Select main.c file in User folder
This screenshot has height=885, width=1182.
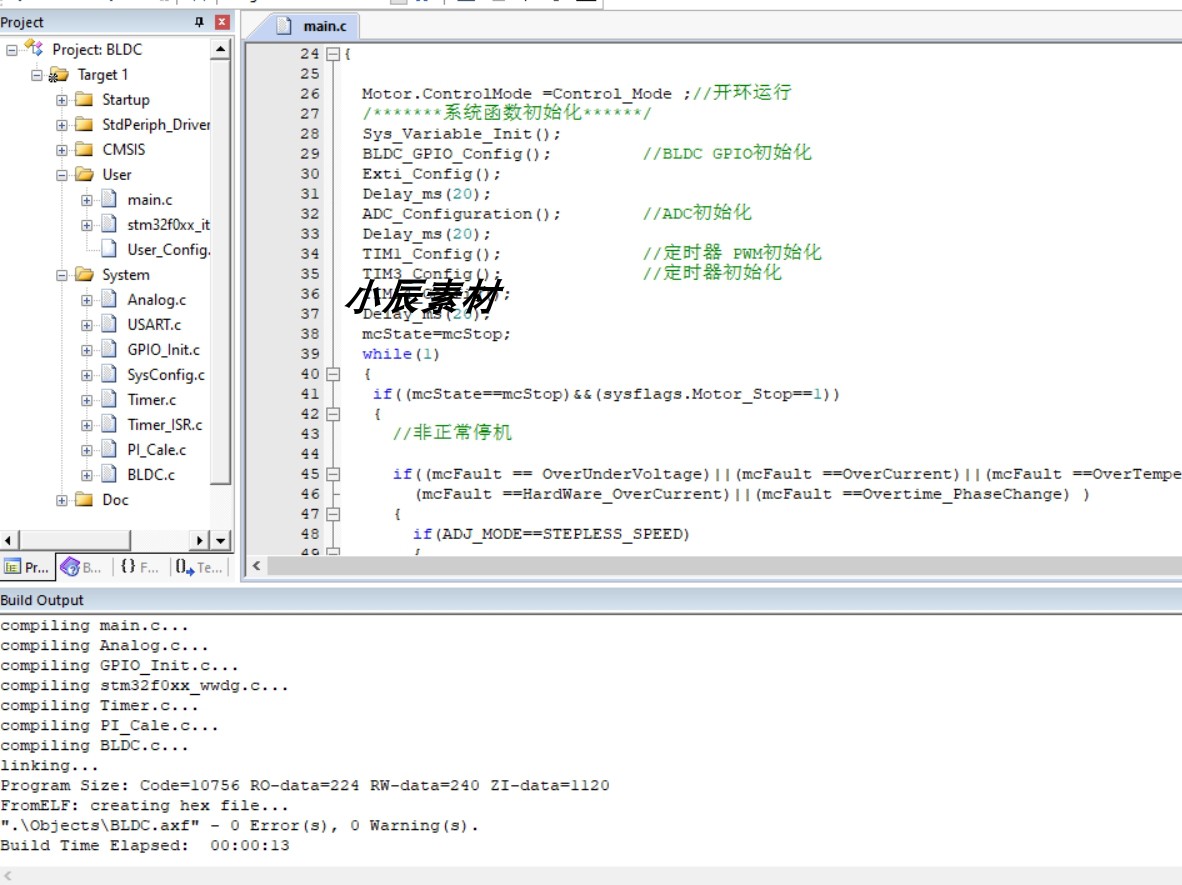coord(149,200)
